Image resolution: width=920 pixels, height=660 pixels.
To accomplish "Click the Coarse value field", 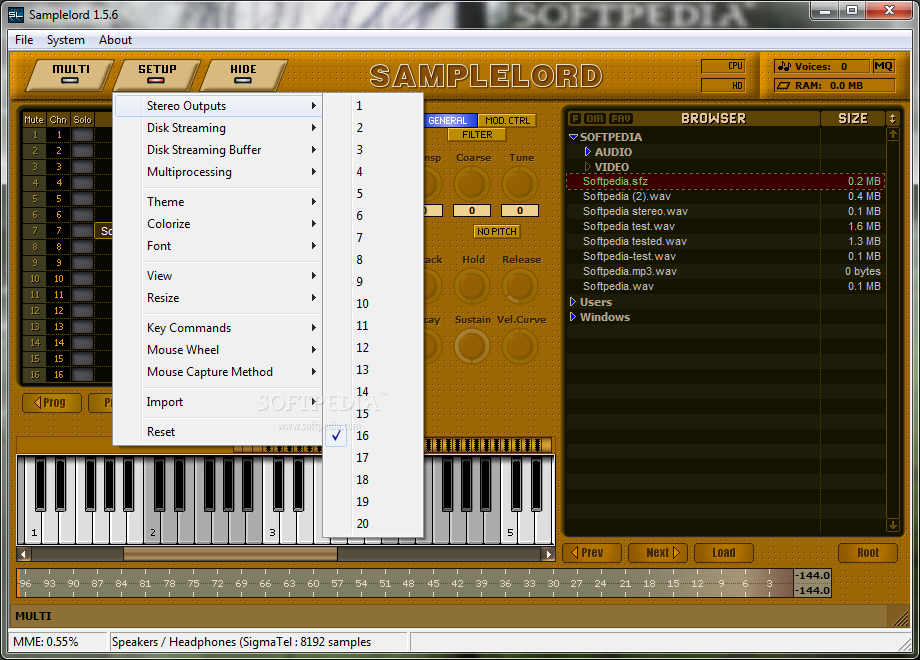I will pos(472,211).
